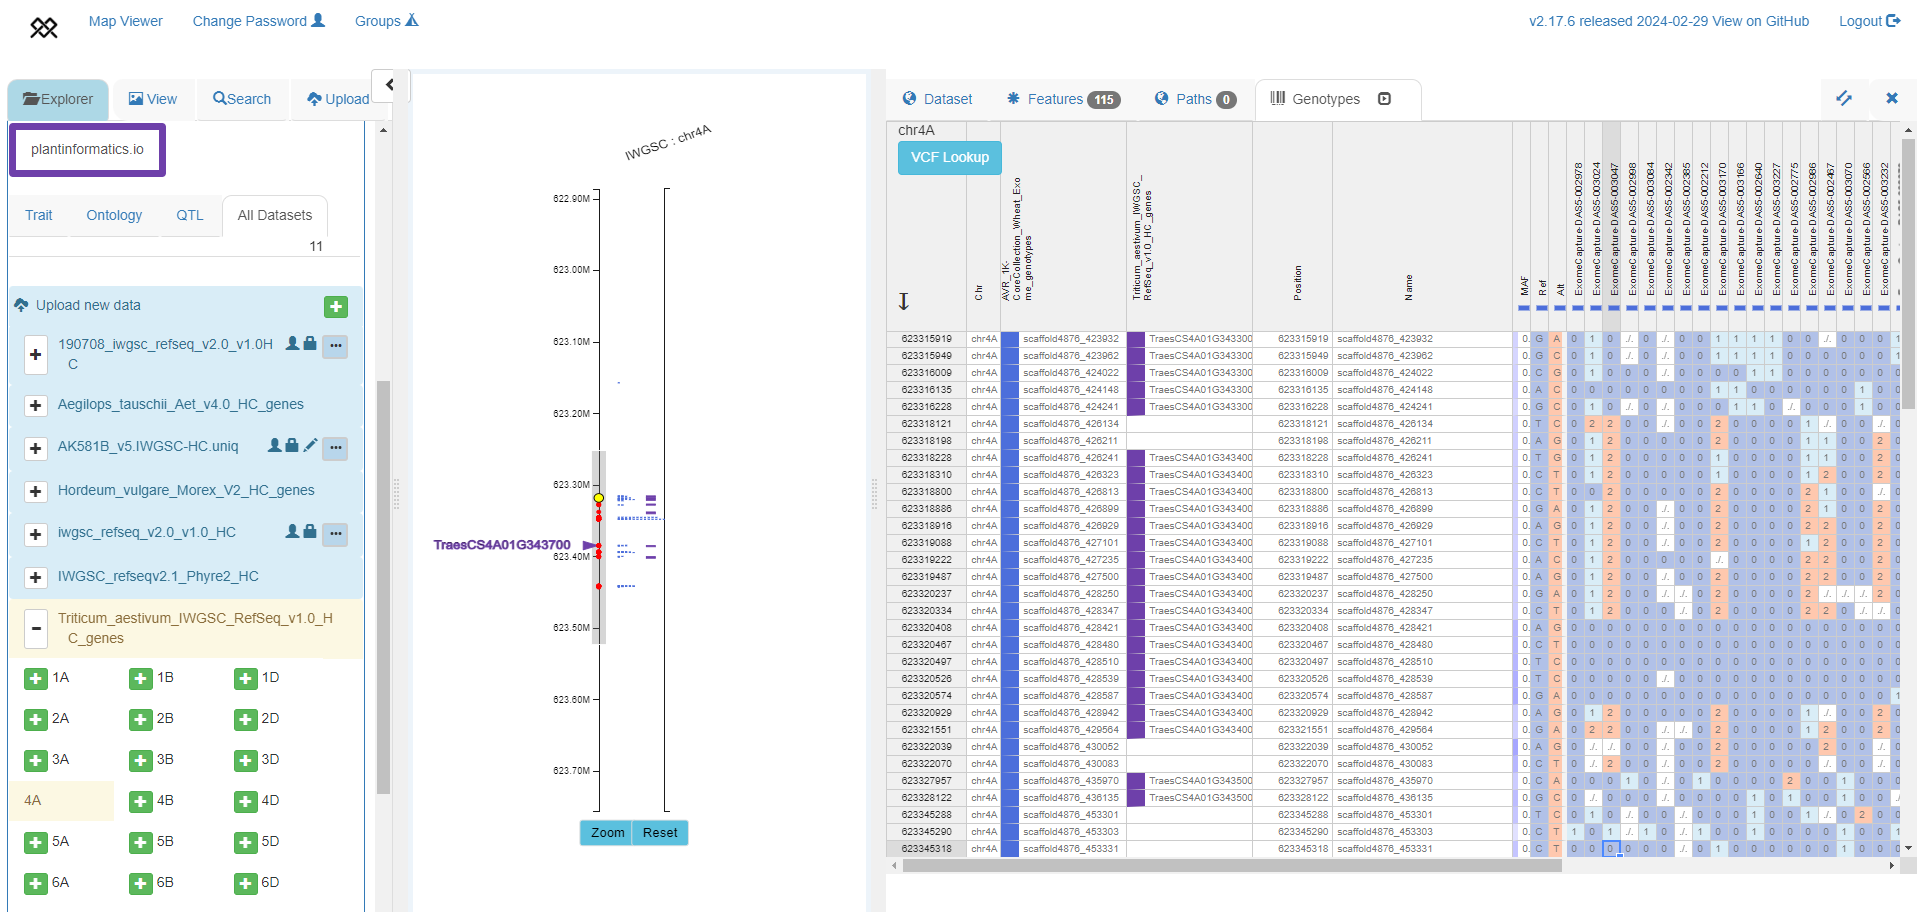Open the Features 115 tab
The height and width of the screenshot is (912, 1917).
pos(1063,99)
